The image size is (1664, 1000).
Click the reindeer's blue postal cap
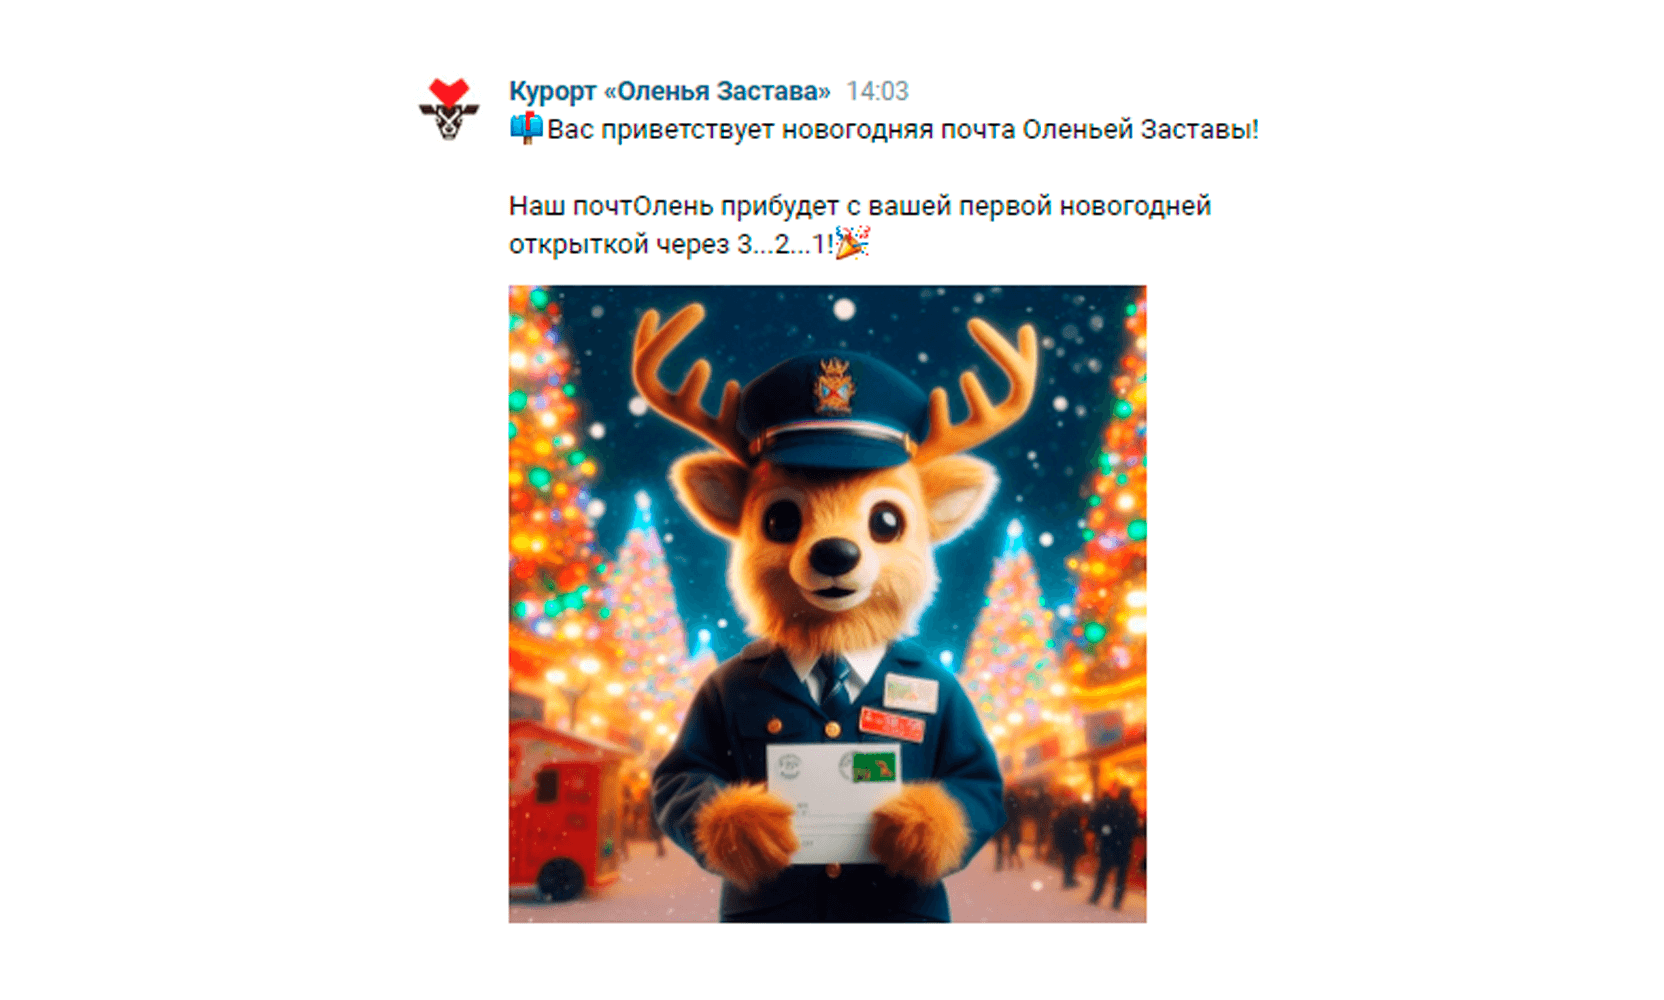coord(828,412)
